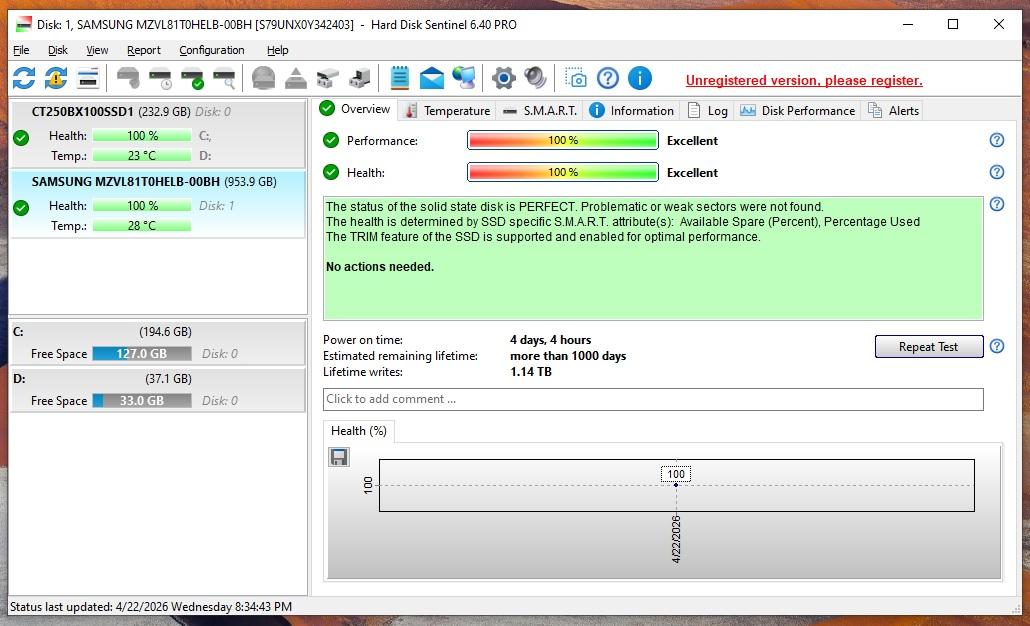Viewport: 1030px width, 626px height.
Task: Open the Report menu
Action: click(x=143, y=50)
